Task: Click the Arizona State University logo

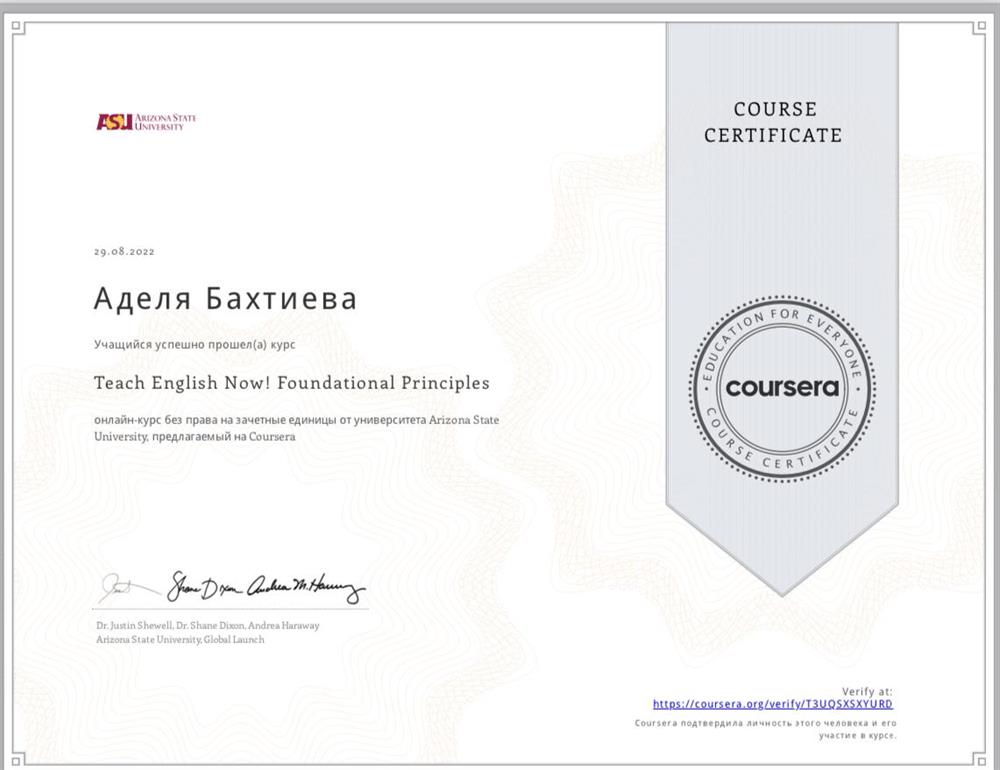Action: [146, 122]
